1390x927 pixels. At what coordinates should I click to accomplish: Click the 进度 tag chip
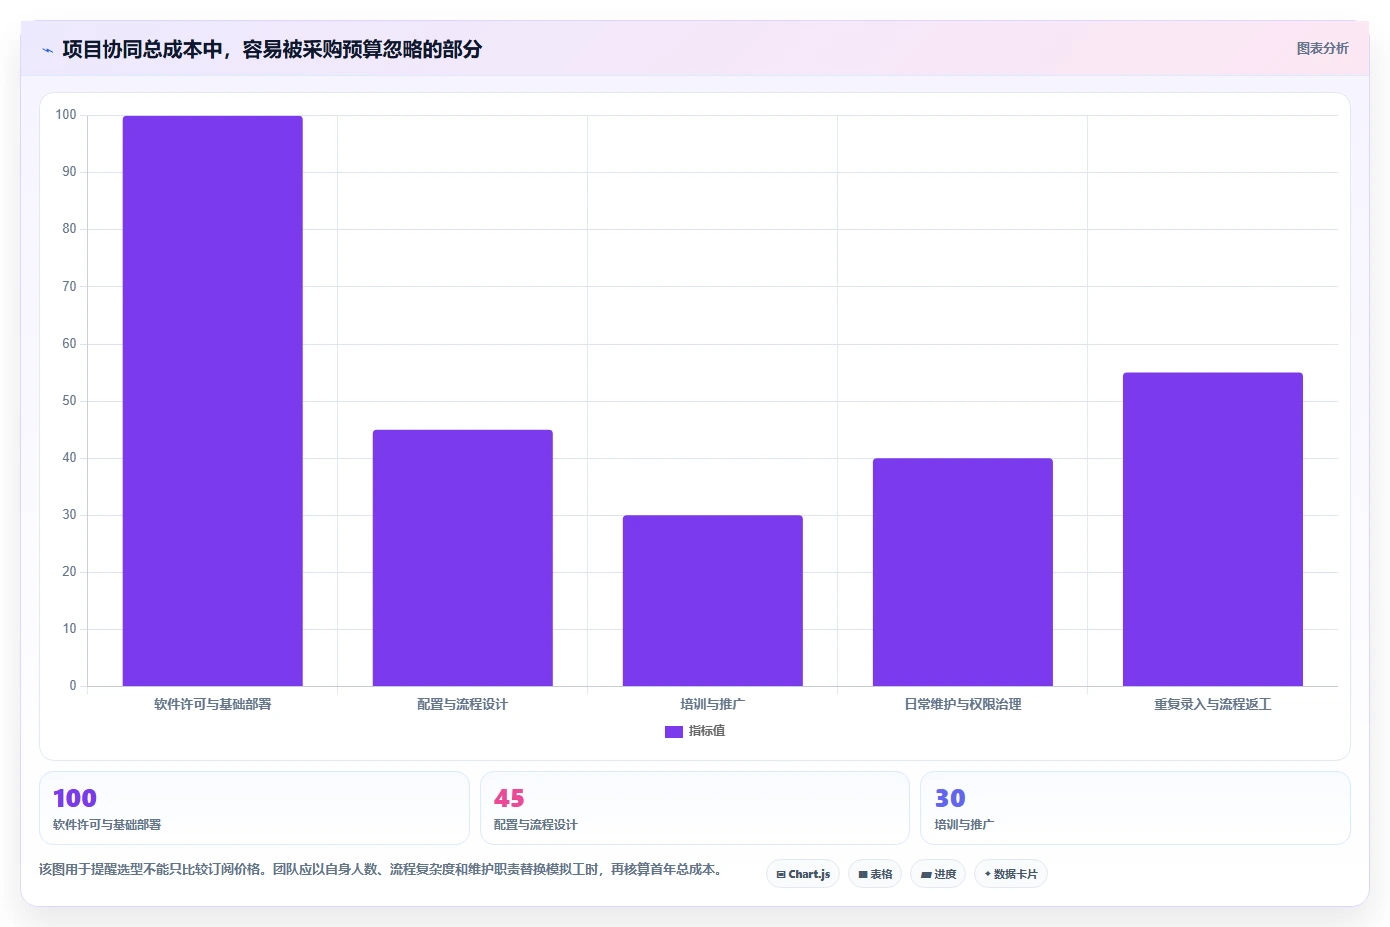click(938, 874)
